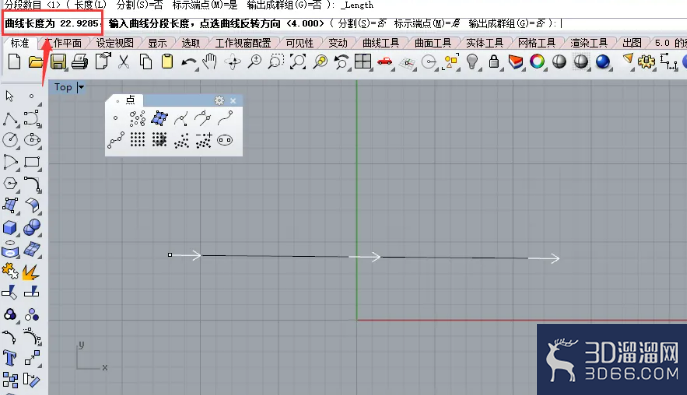Select the Boolean spheres tool
Image resolution: width=687 pixels, height=395 pixels.
32,227
